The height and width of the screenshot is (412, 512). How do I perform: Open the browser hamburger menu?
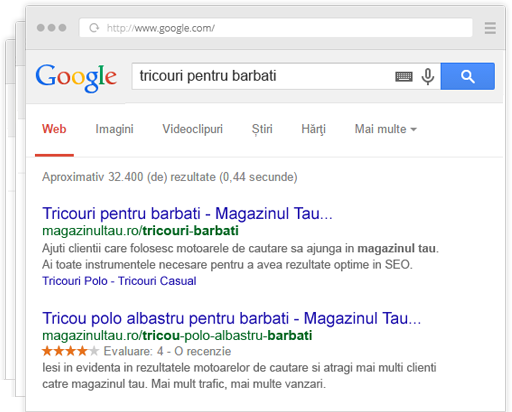point(490,28)
